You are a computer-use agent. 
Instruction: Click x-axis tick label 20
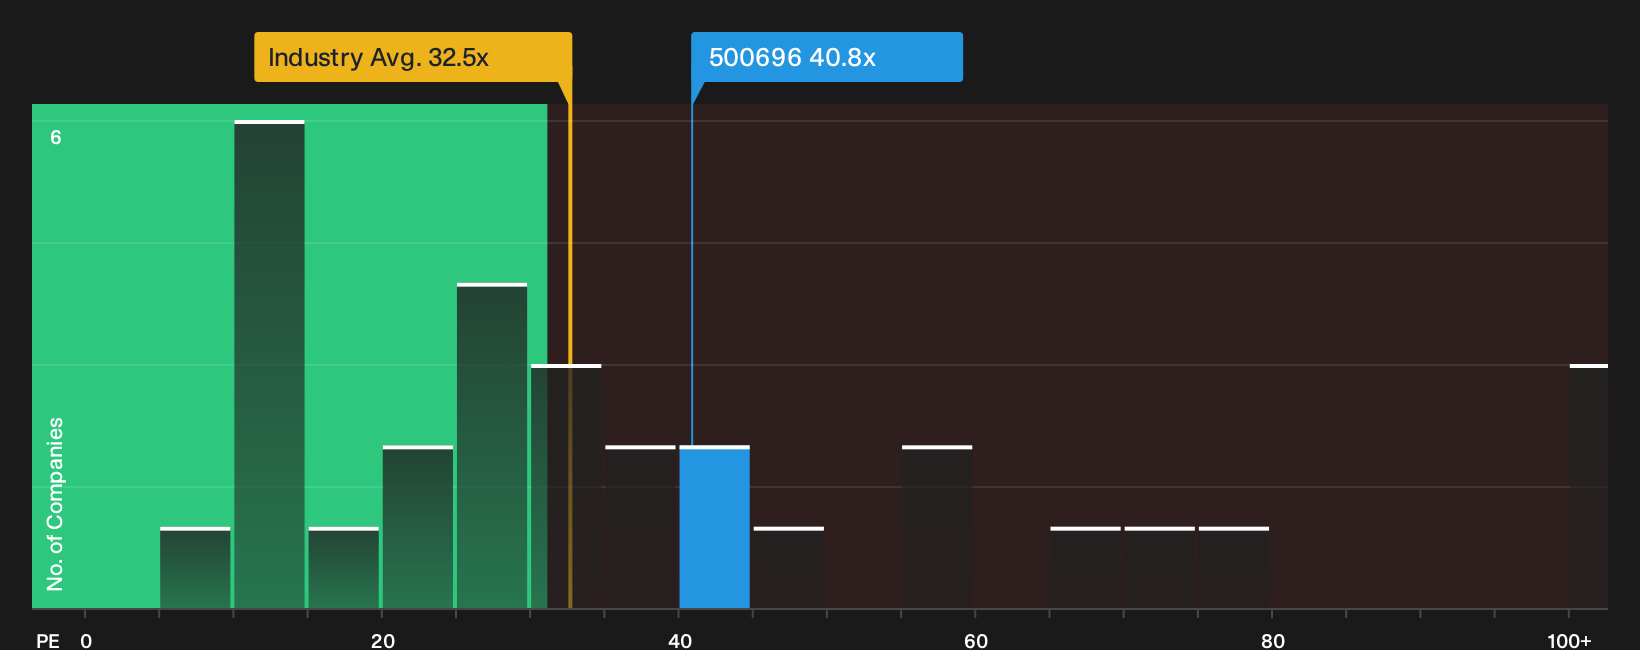click(383, 640)
